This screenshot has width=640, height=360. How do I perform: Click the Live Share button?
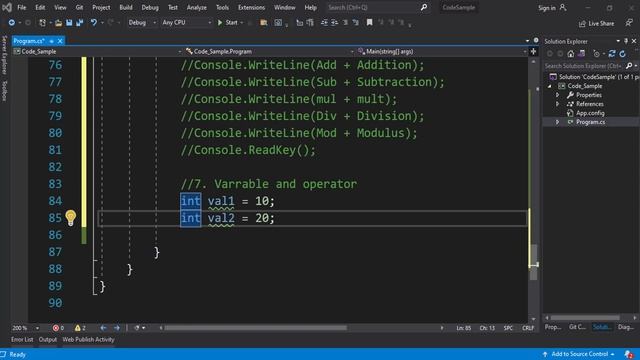(x=596, y=24)
